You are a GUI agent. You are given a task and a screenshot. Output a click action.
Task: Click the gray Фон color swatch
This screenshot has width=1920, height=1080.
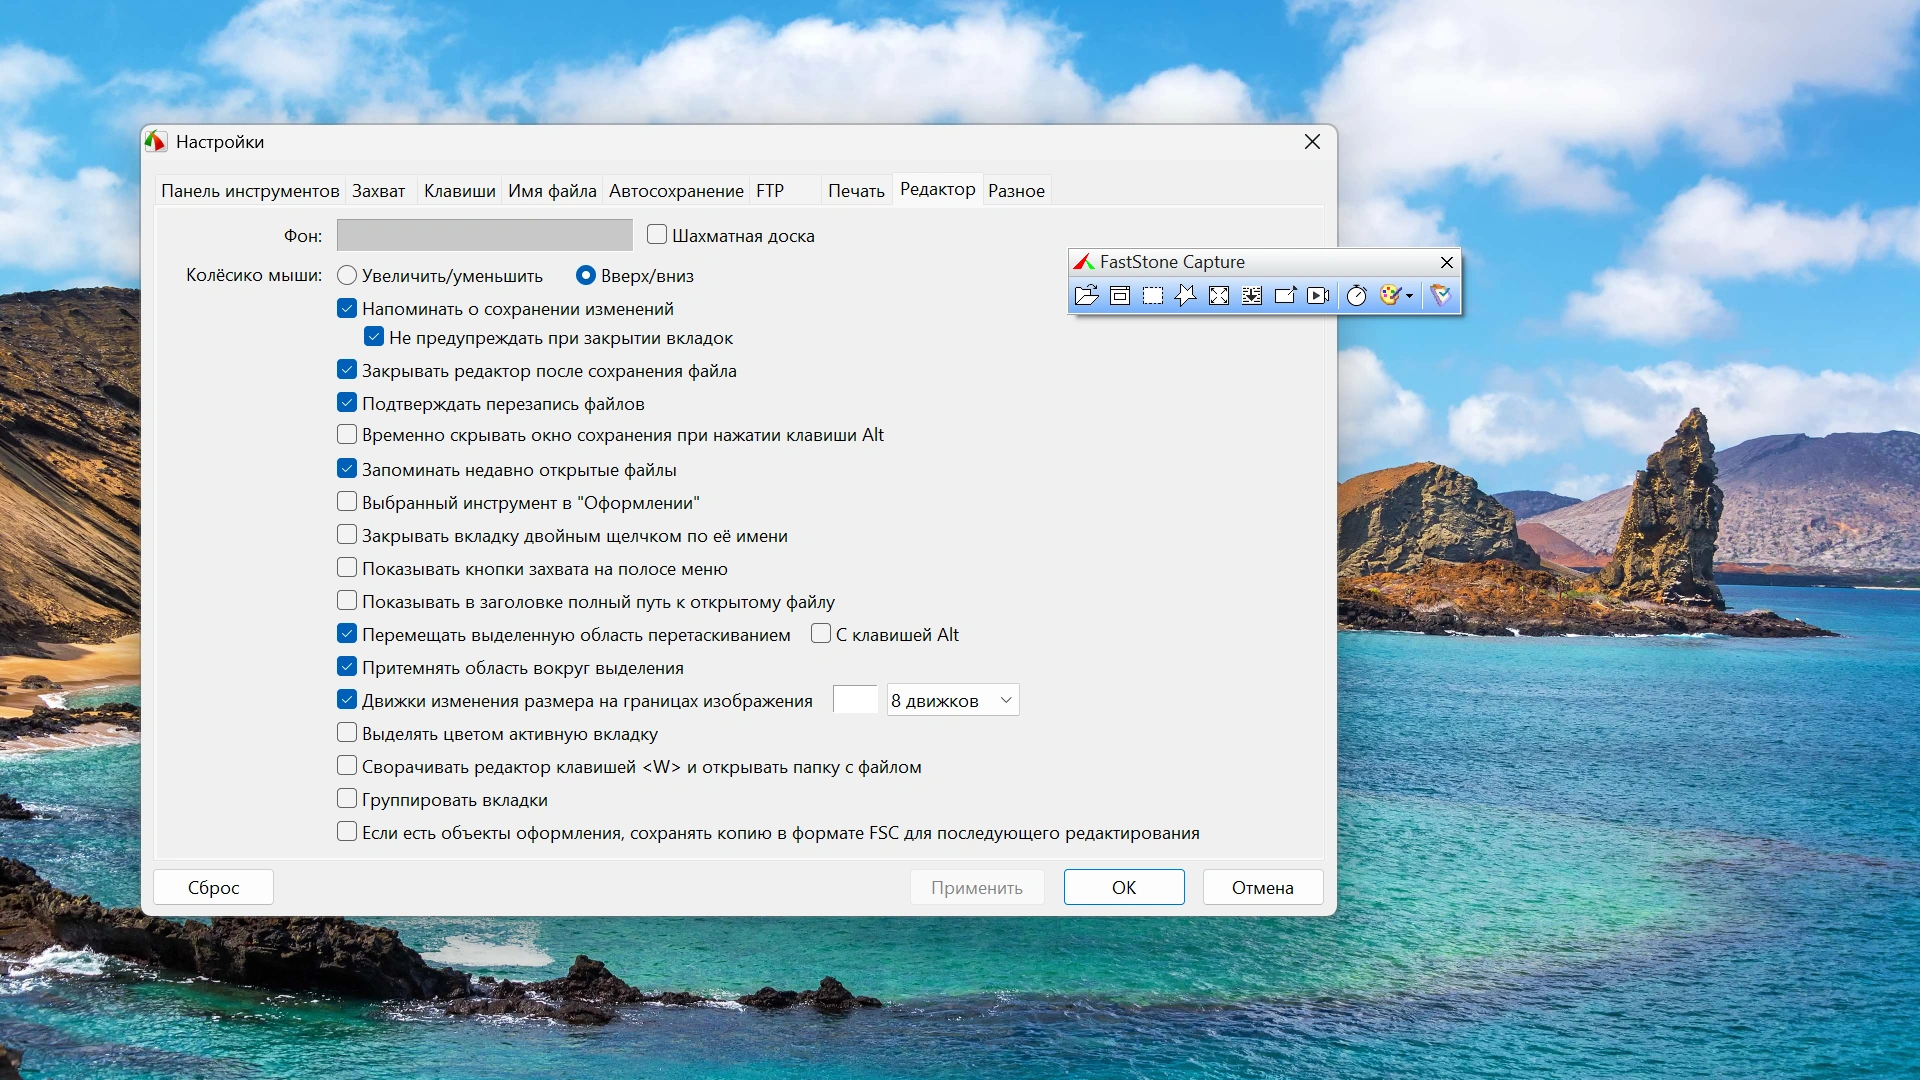(x=484, y=235)
